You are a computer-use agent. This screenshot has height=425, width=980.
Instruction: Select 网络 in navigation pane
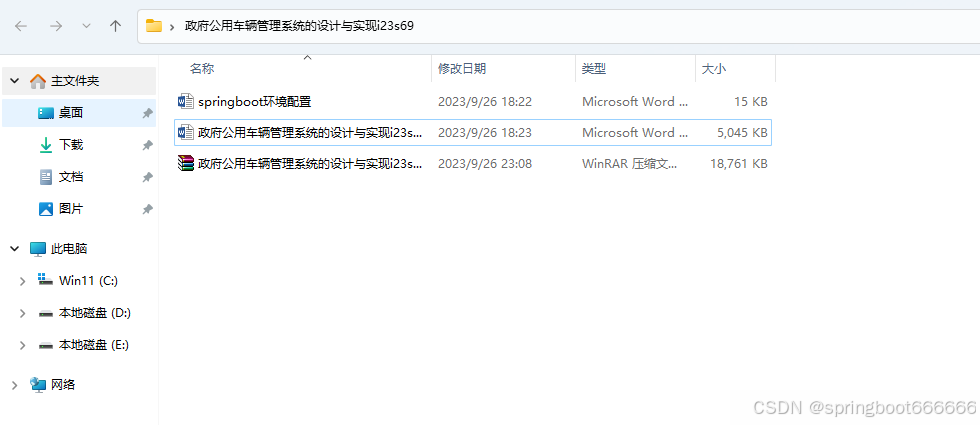62,384
